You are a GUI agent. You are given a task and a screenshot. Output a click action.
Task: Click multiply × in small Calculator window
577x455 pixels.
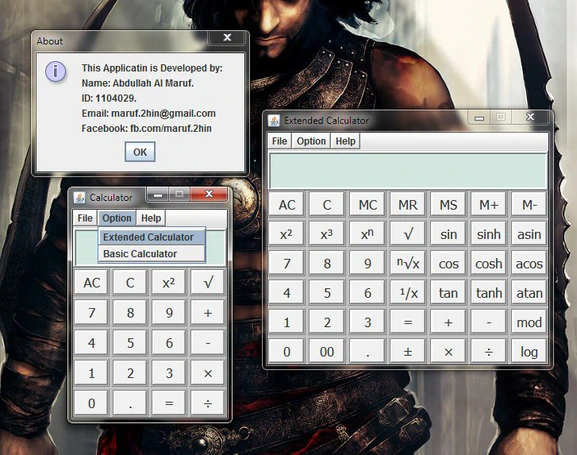pos(208,373)
